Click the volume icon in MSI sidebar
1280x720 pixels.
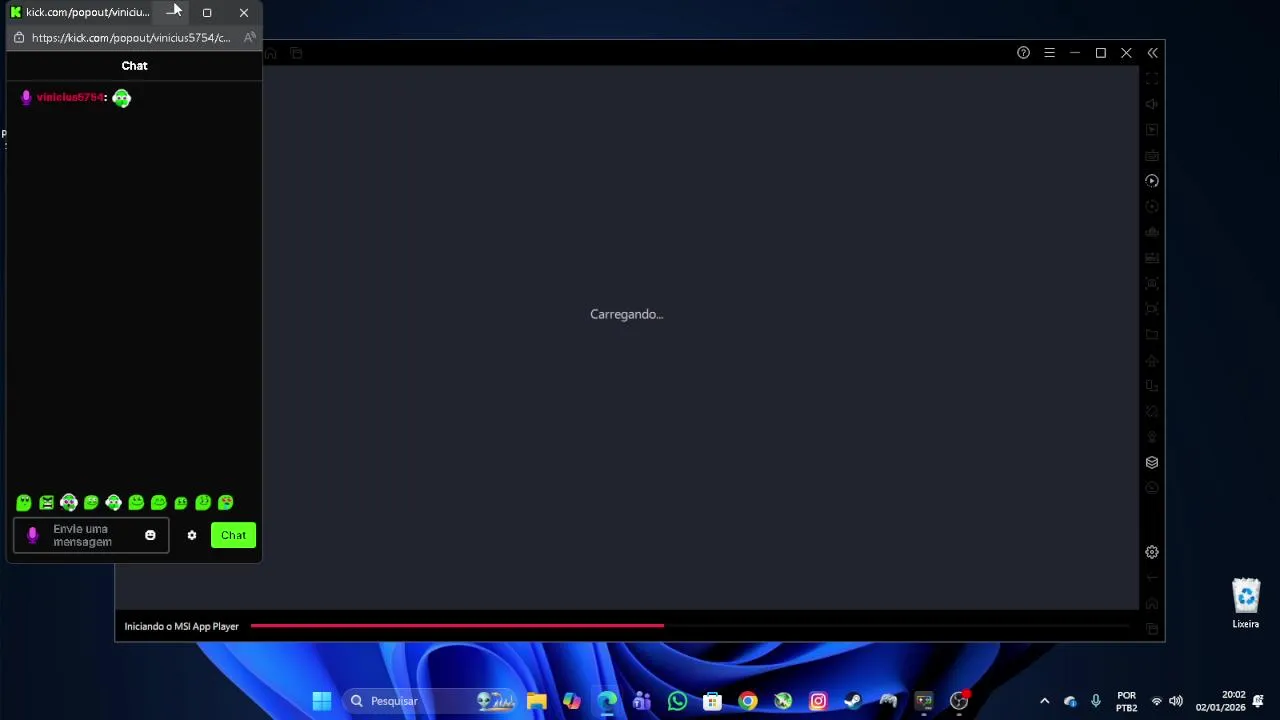coord(1152,104)
